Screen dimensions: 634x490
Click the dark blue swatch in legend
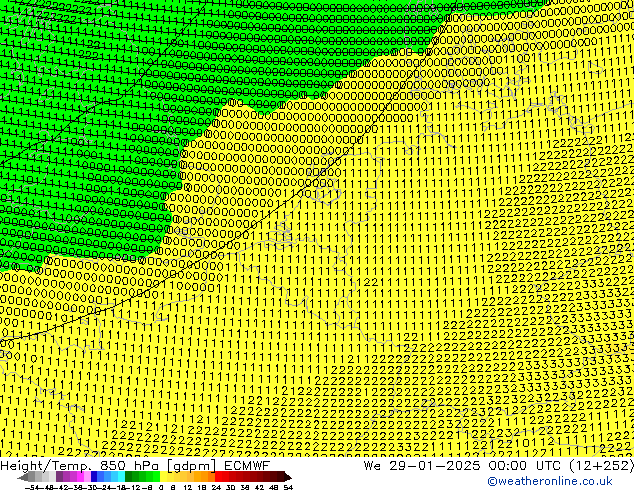(94, 477)
